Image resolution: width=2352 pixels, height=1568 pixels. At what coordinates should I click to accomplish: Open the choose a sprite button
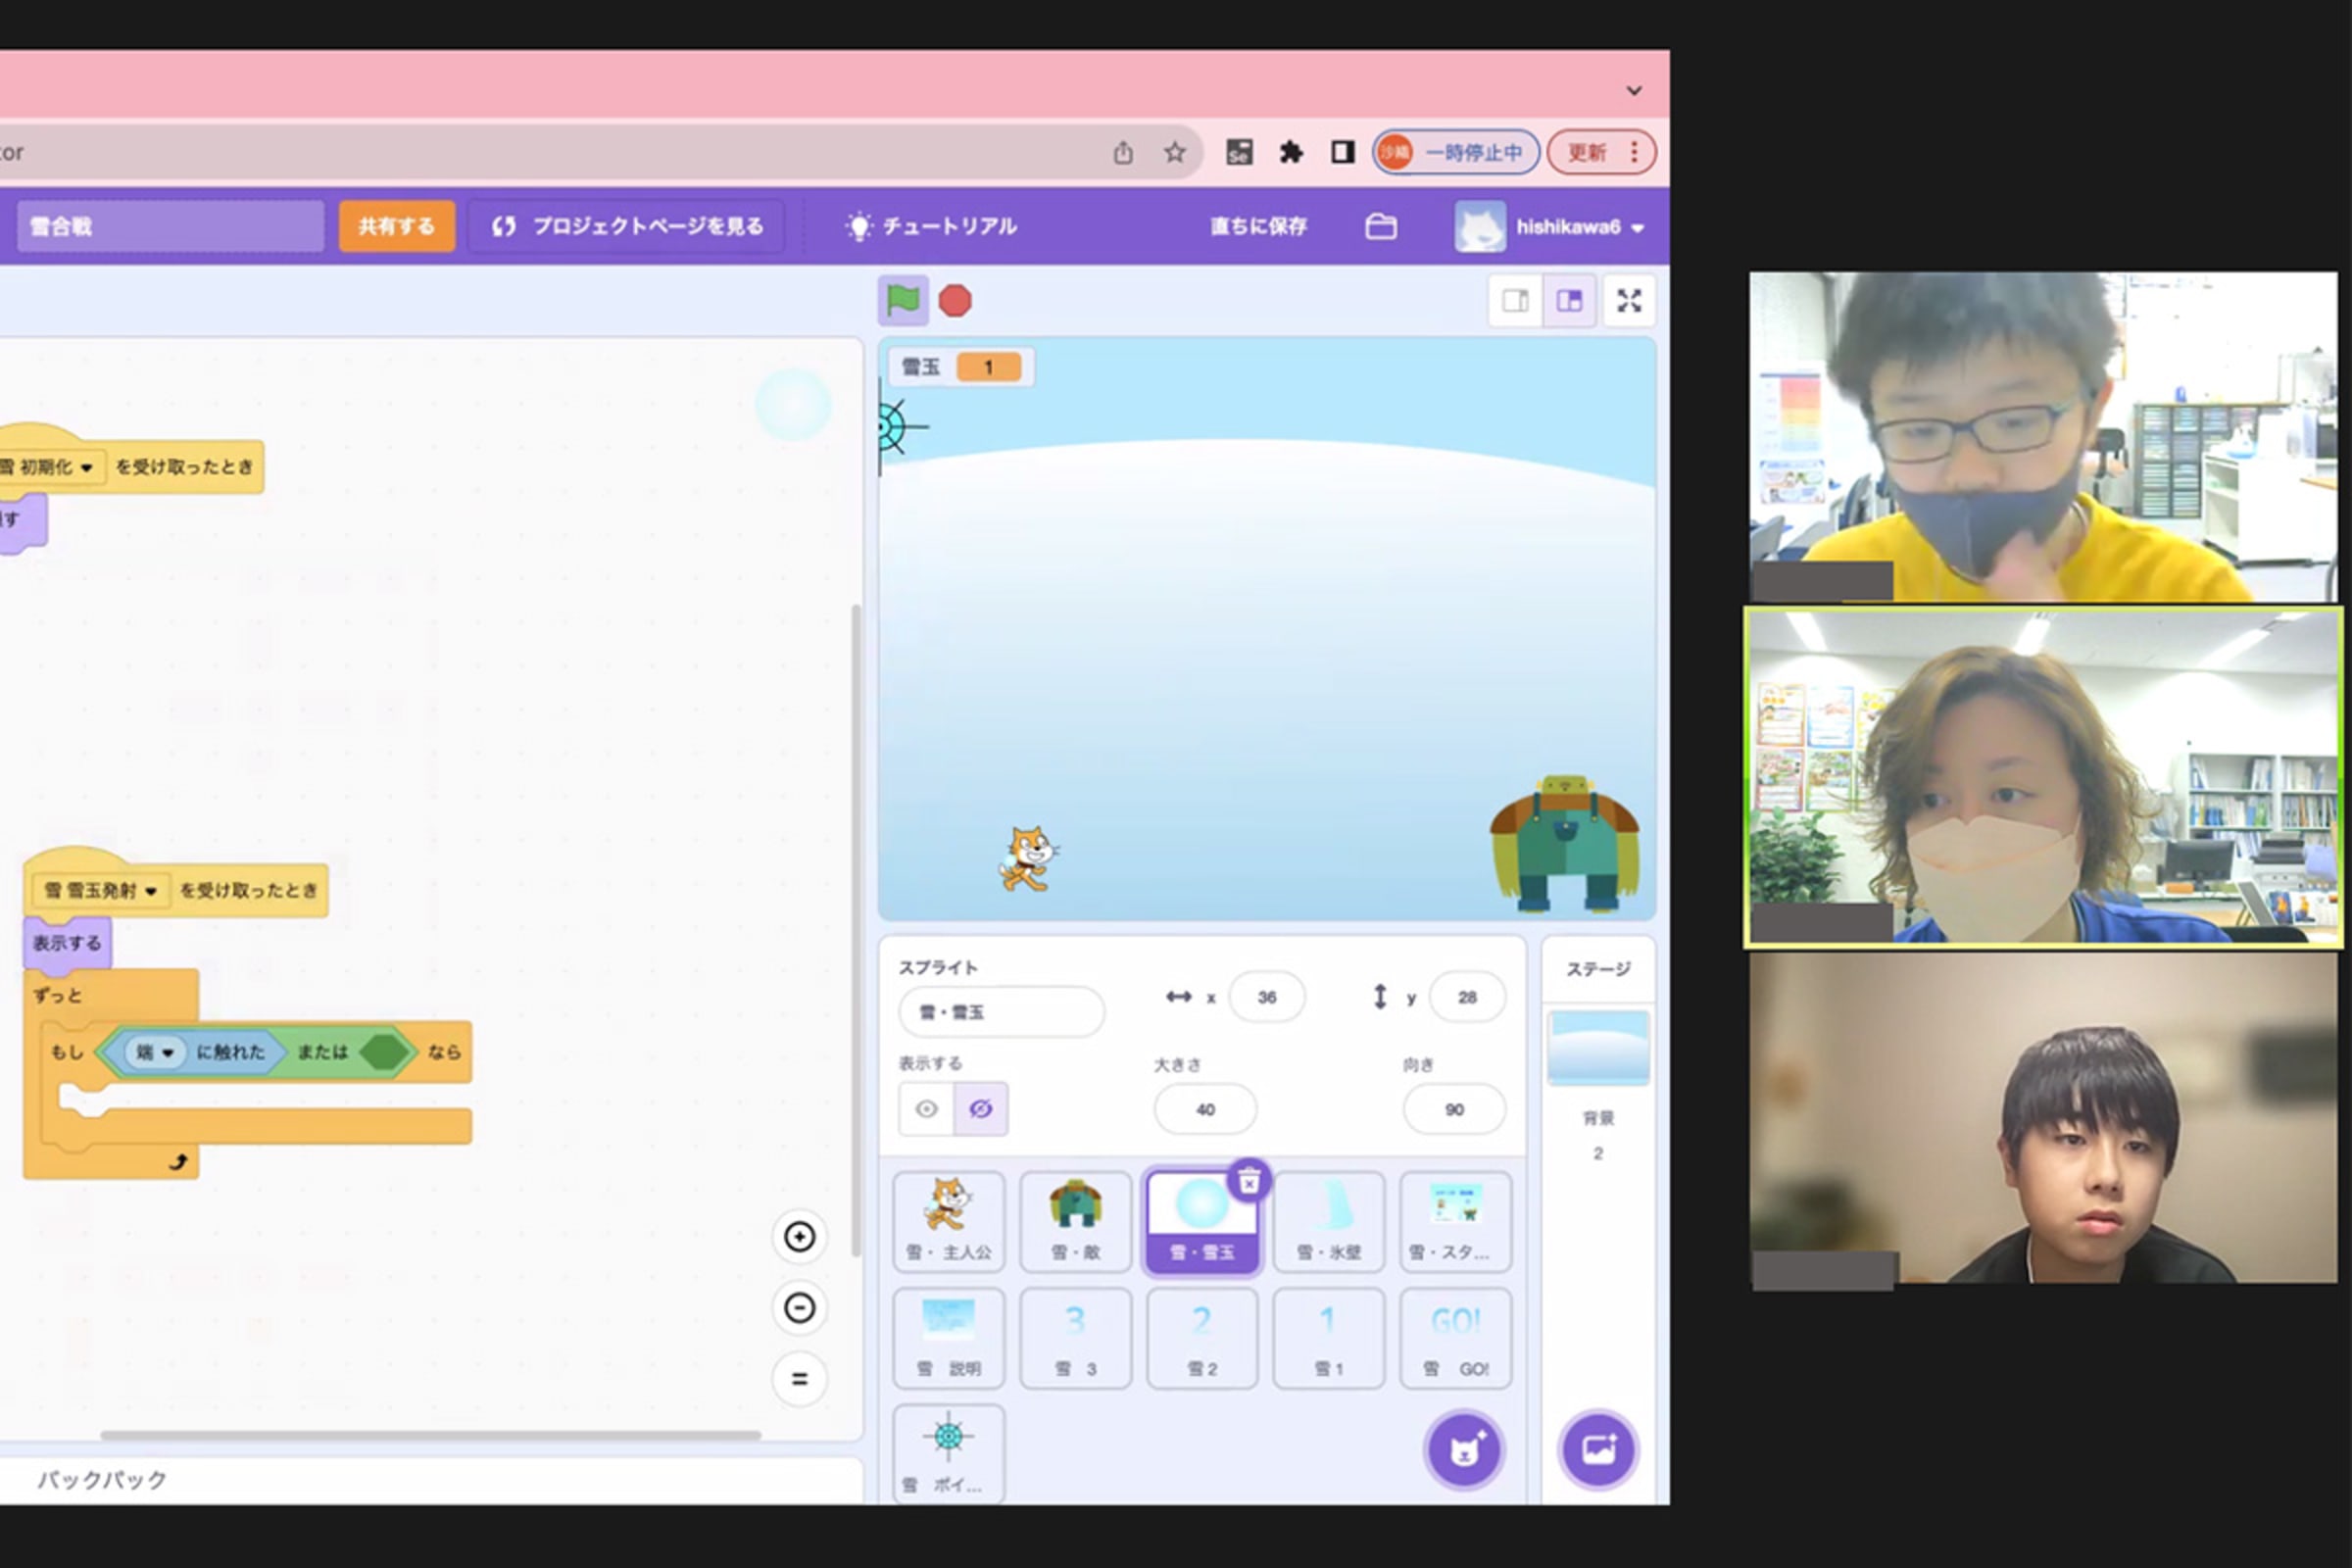point(1464,1450)
